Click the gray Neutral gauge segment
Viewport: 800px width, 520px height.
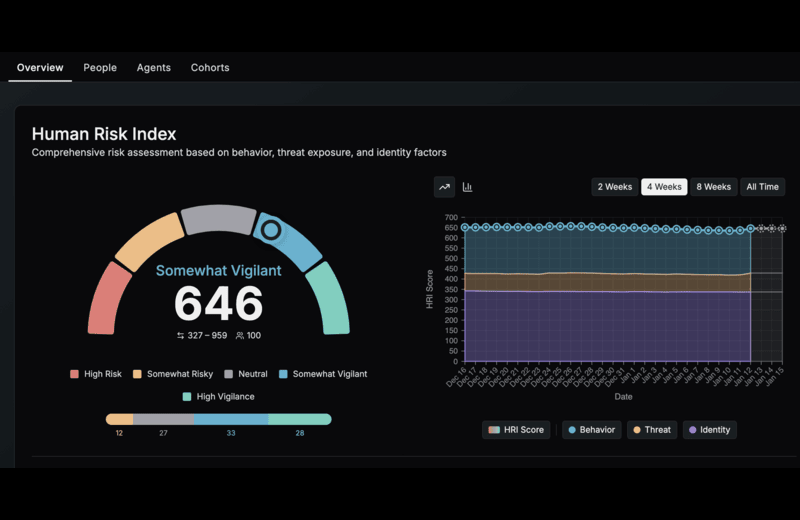219,218
